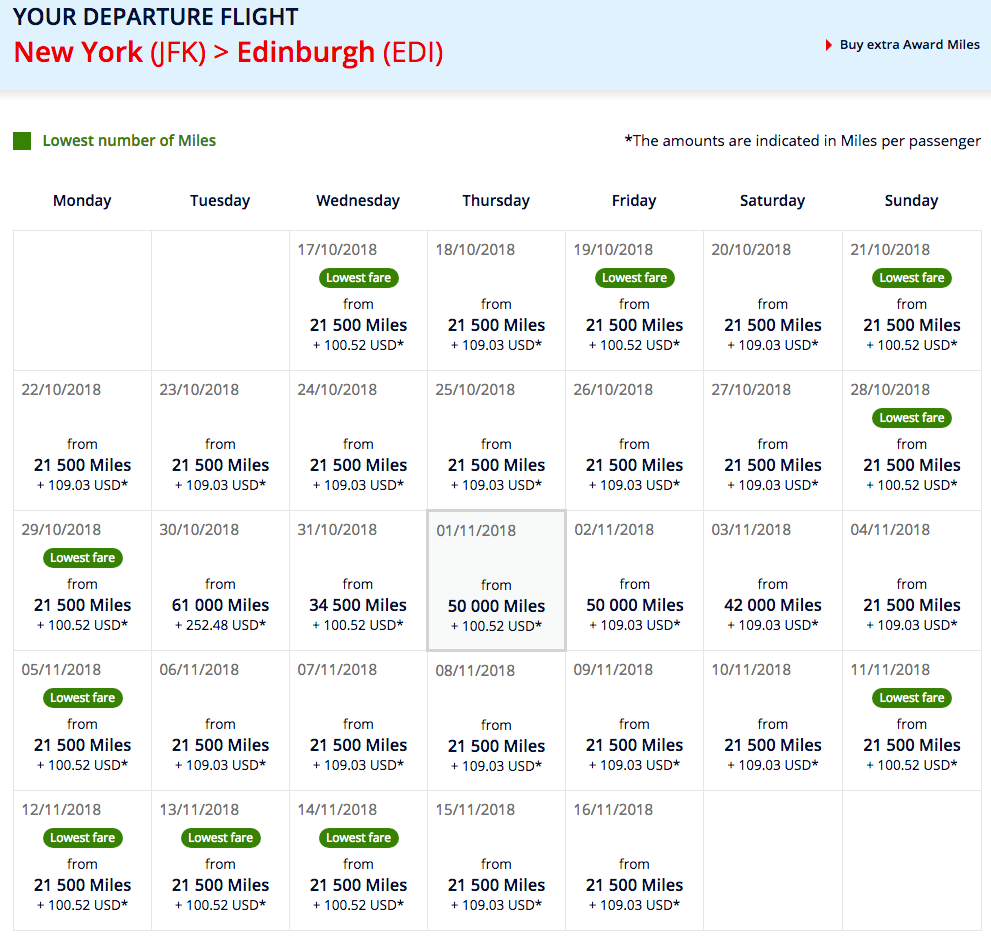Click the Thursday column header
Image resolution: width=991 pixels, height=943 pixels.
[x=496, y=200]
